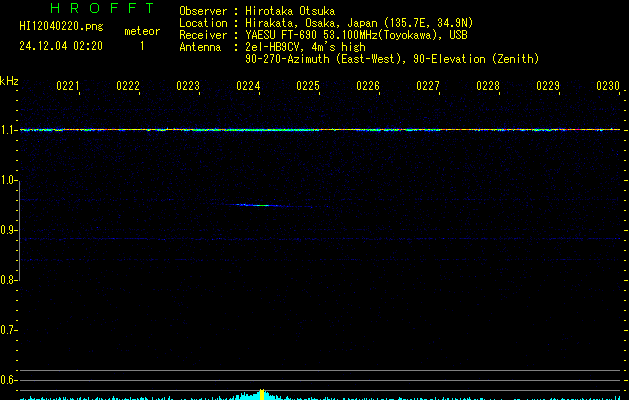Viewport: 629px width, 400px height.
Task: Click the 1.1 kHz axis label
Action: point(7,130)
